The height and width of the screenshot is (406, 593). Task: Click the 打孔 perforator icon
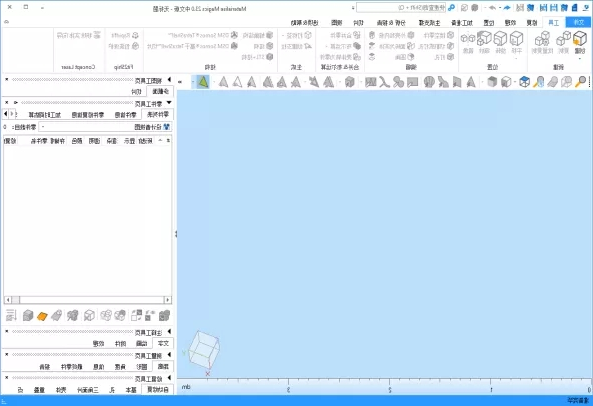pyautogui.click(x=450, y=57)
